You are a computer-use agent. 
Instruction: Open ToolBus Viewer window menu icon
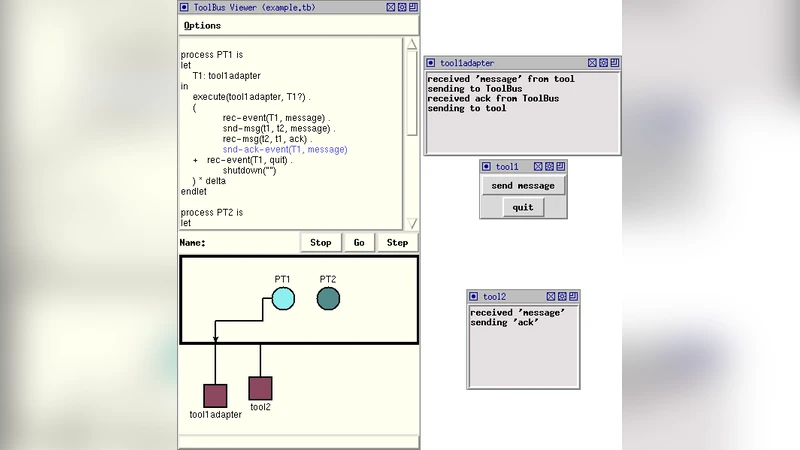point(185,7)
